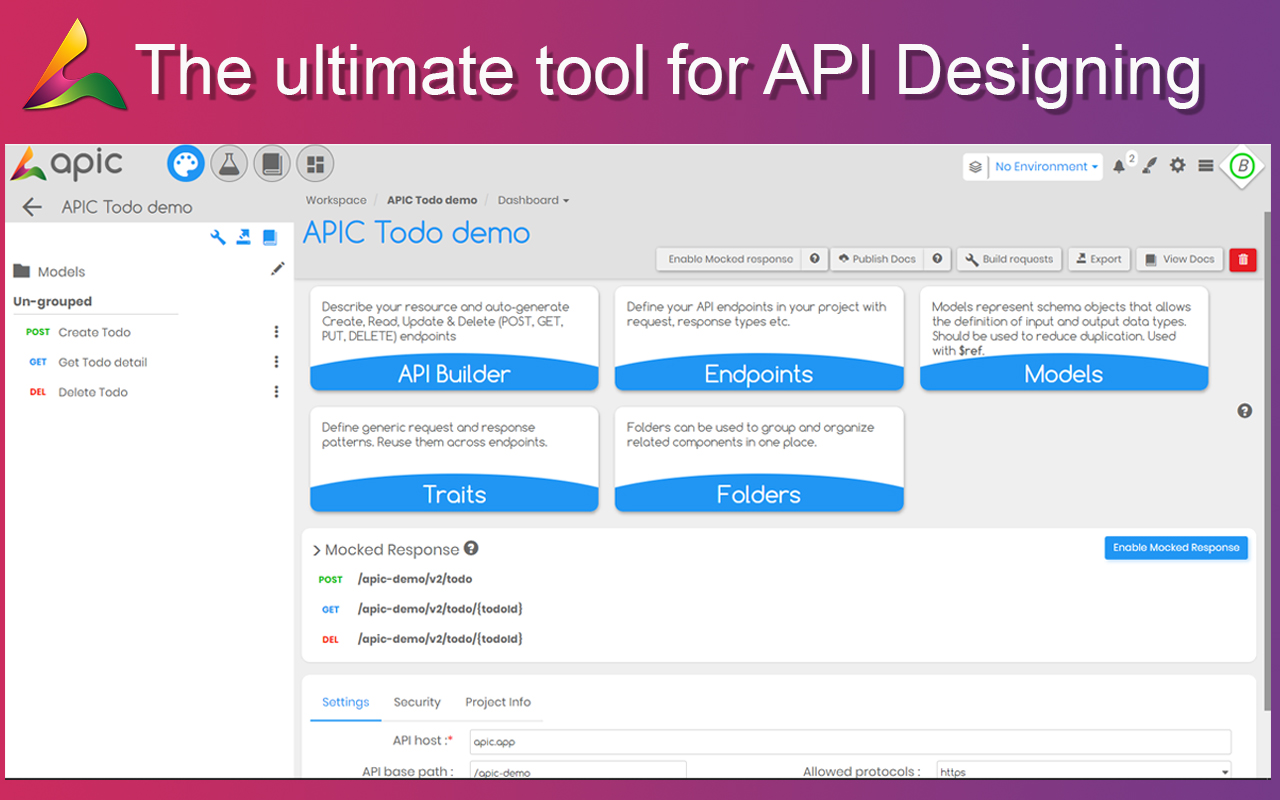Open the Designer palette icon

186,163
